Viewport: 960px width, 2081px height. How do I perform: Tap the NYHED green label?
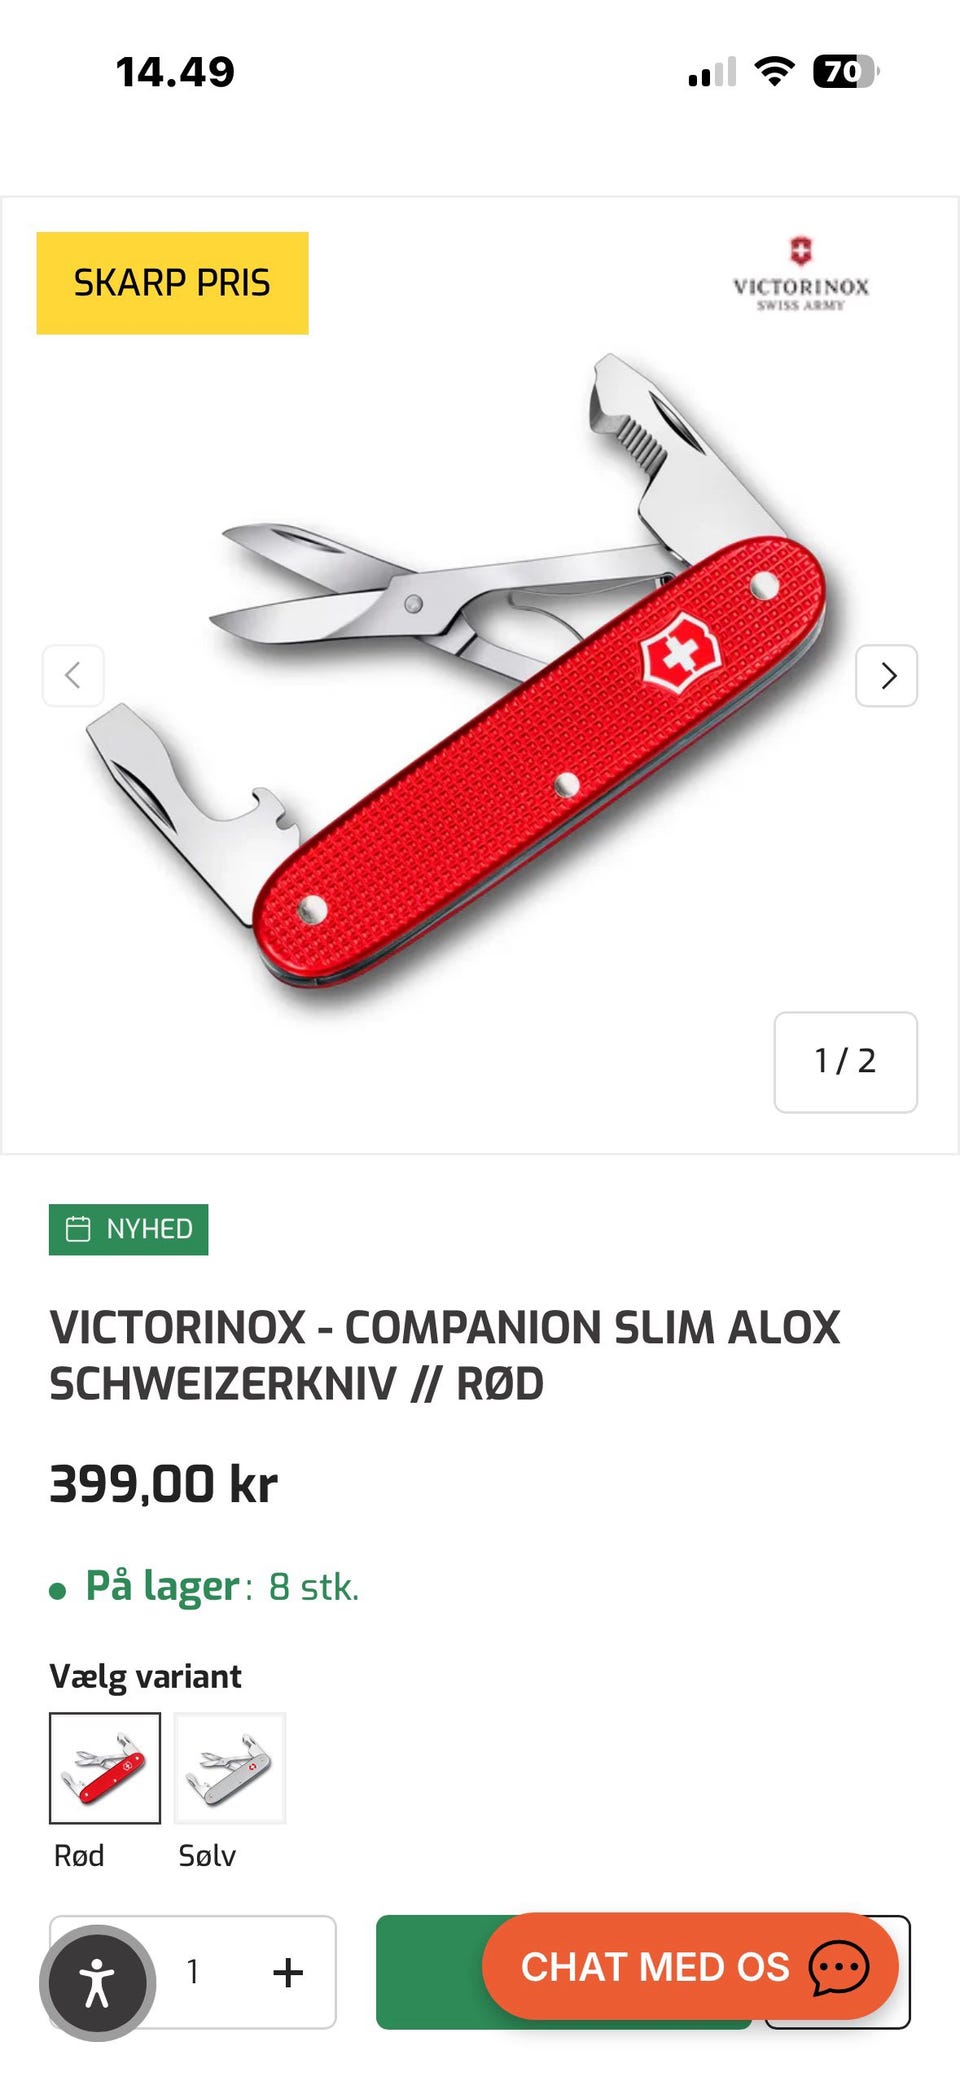click(x=129, y=1229)
